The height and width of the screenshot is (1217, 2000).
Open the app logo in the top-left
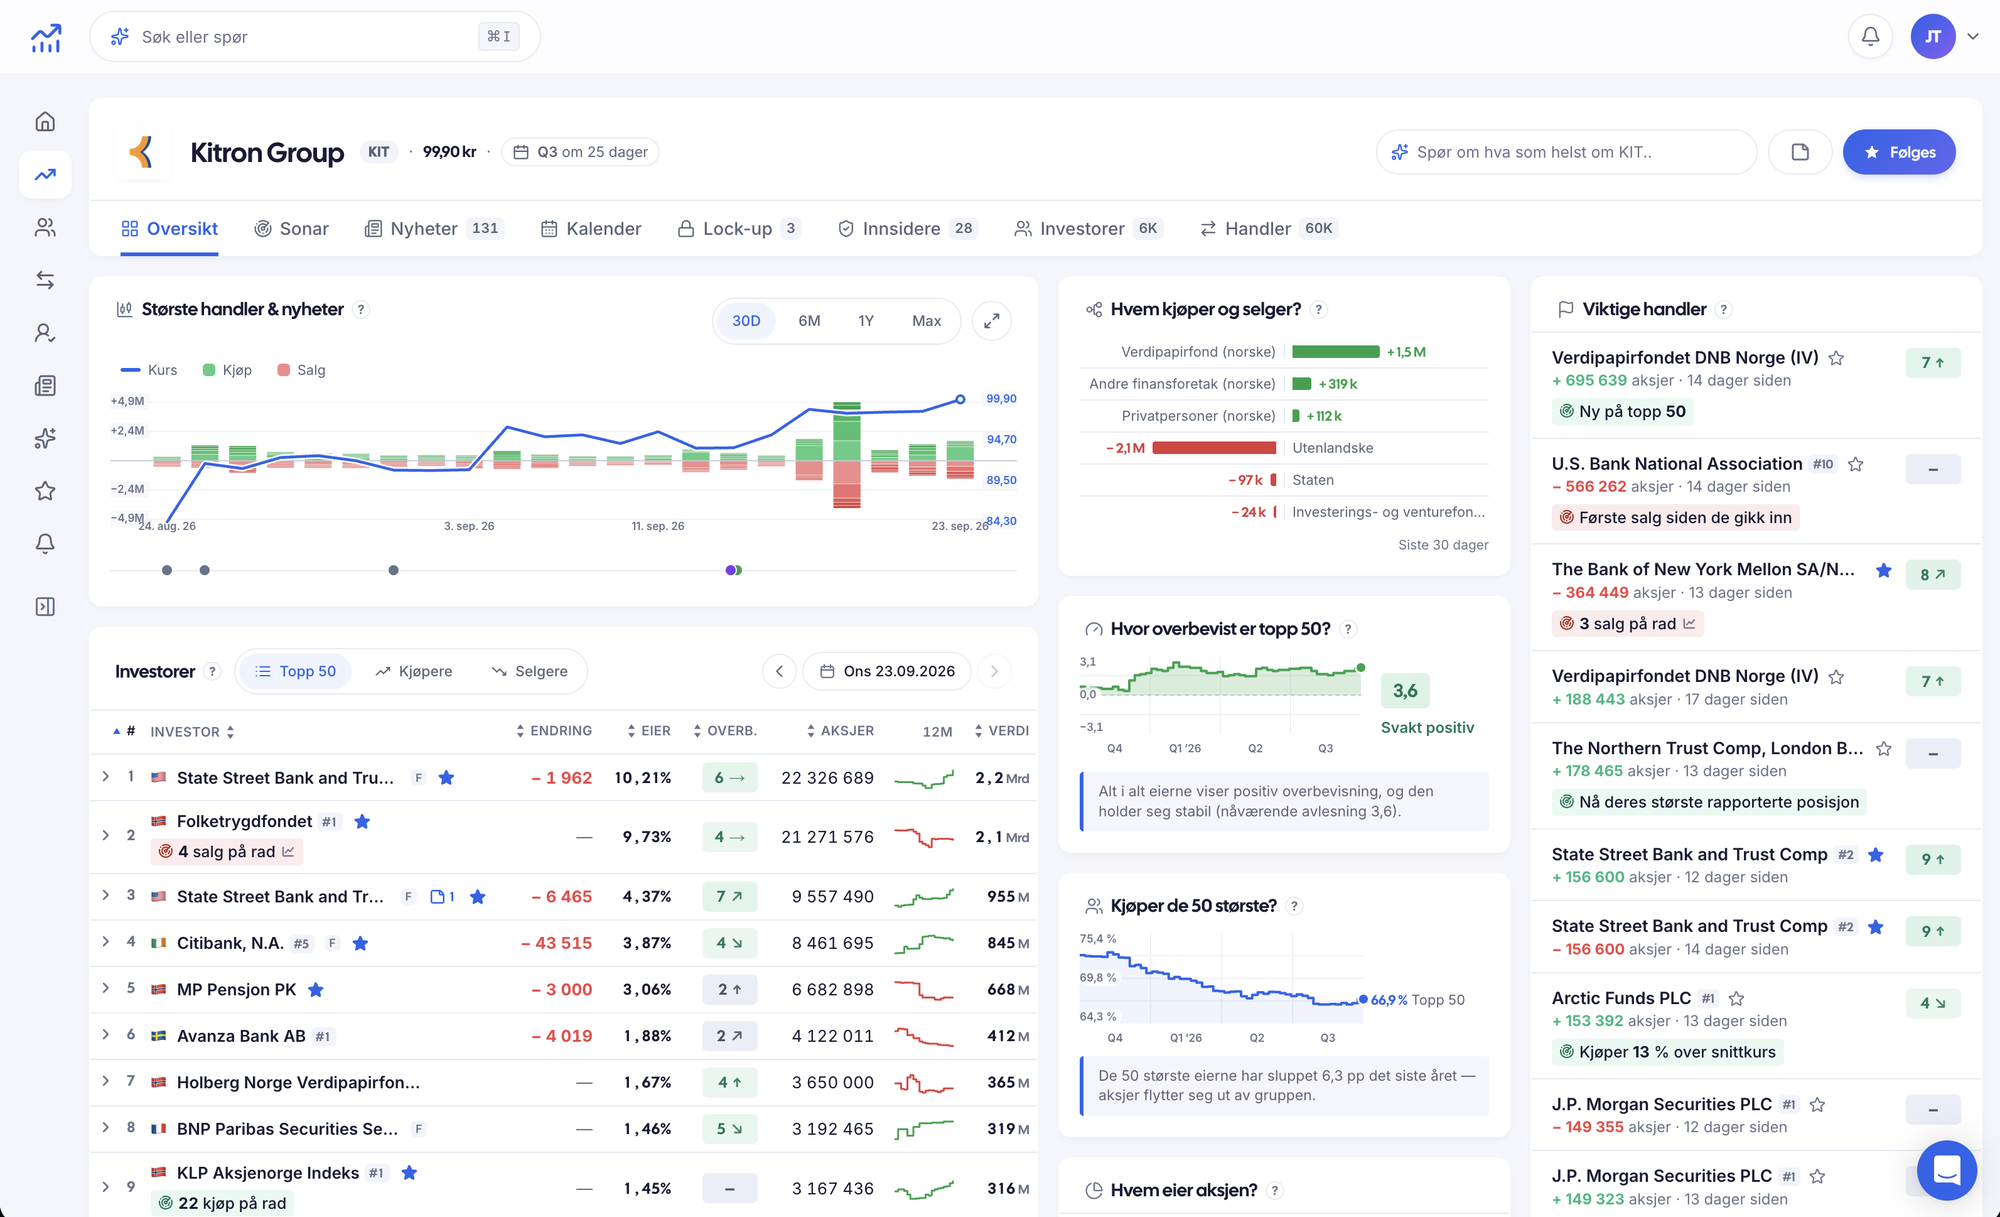[46, 38]
